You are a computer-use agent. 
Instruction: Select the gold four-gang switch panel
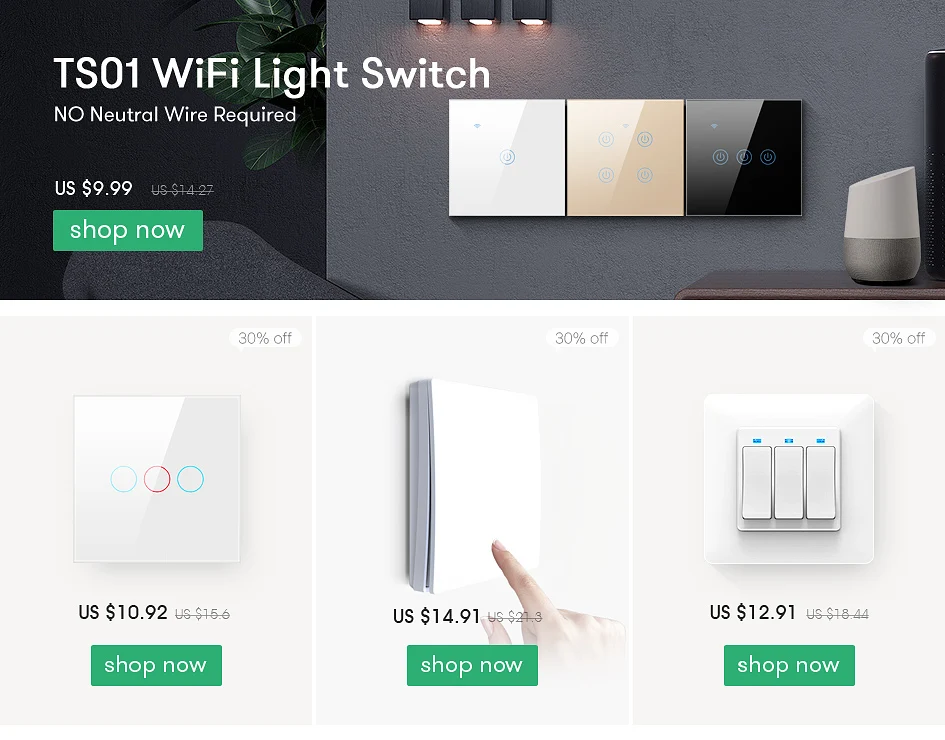point(625,157)
